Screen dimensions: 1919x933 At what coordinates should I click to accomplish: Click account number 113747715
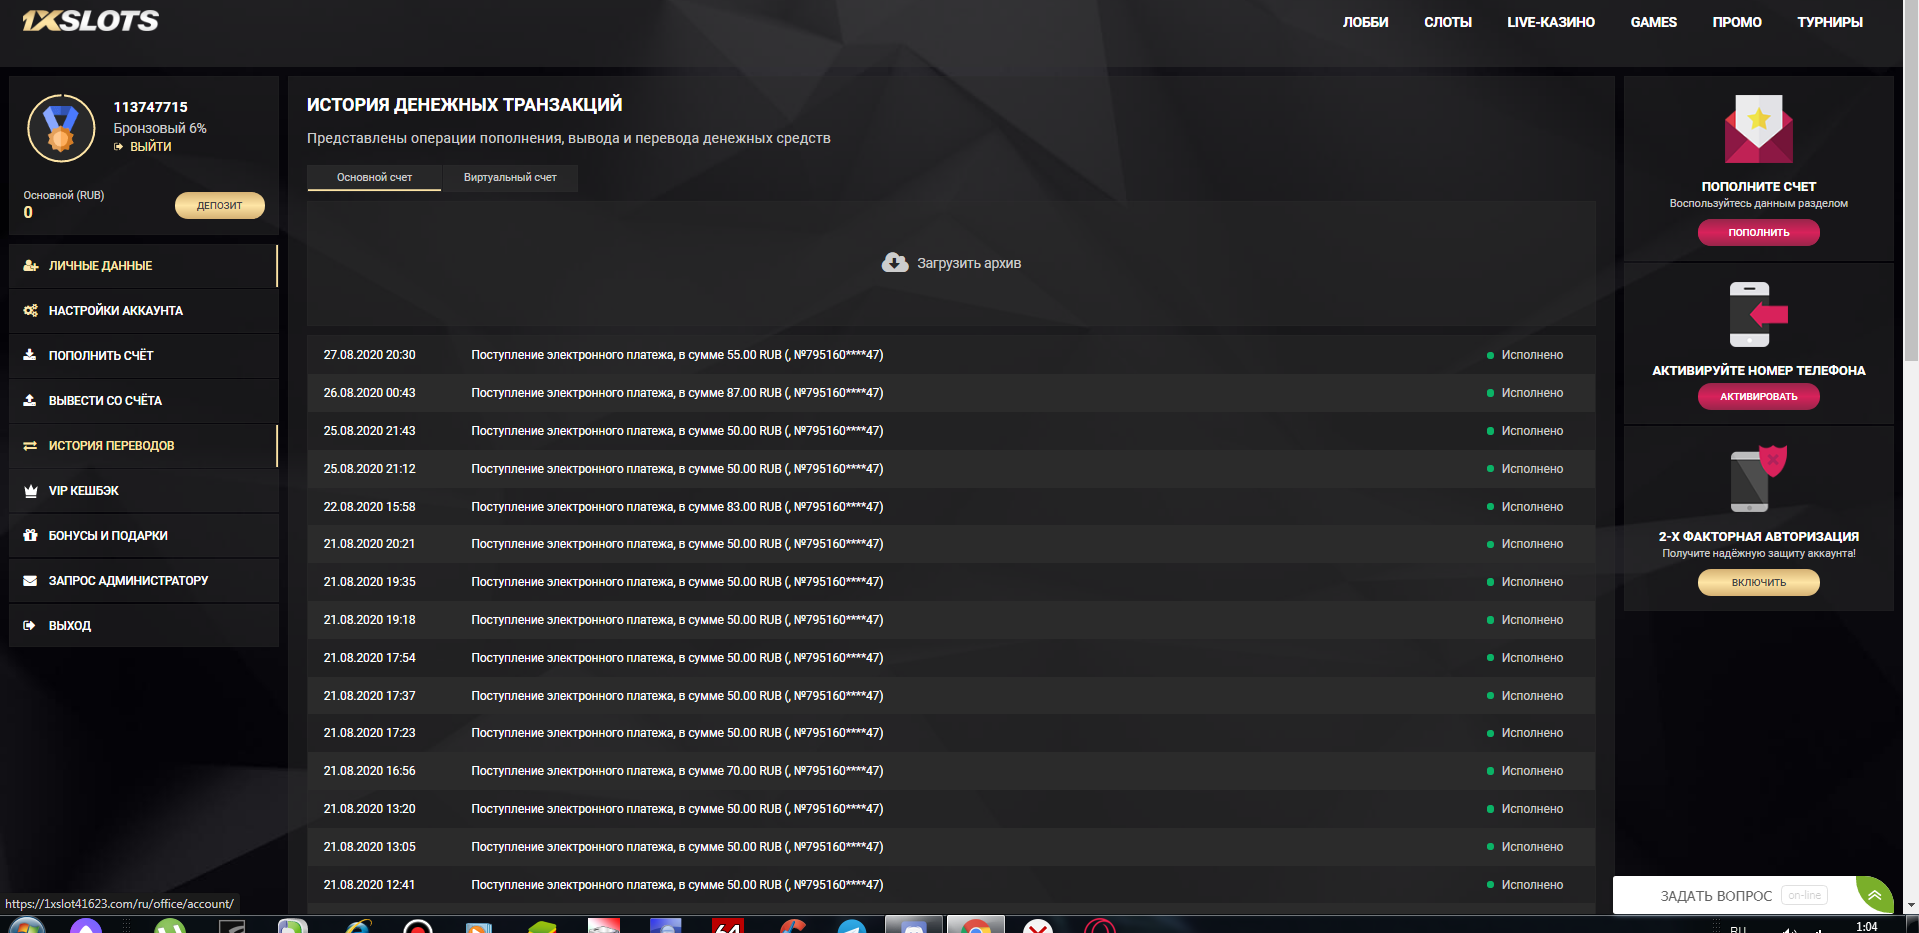click(x=150, y=107)
